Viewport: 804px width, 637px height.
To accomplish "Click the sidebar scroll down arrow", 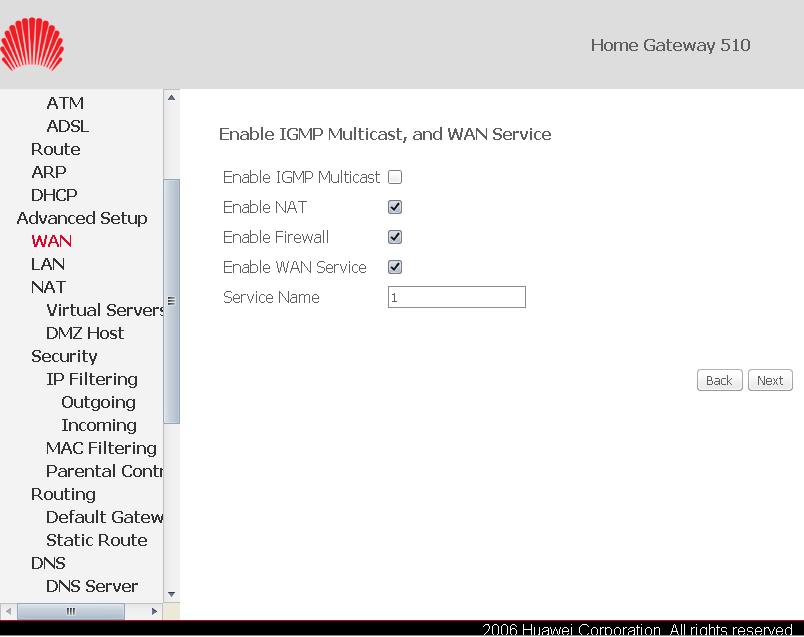I will click(x=171, y=594).
